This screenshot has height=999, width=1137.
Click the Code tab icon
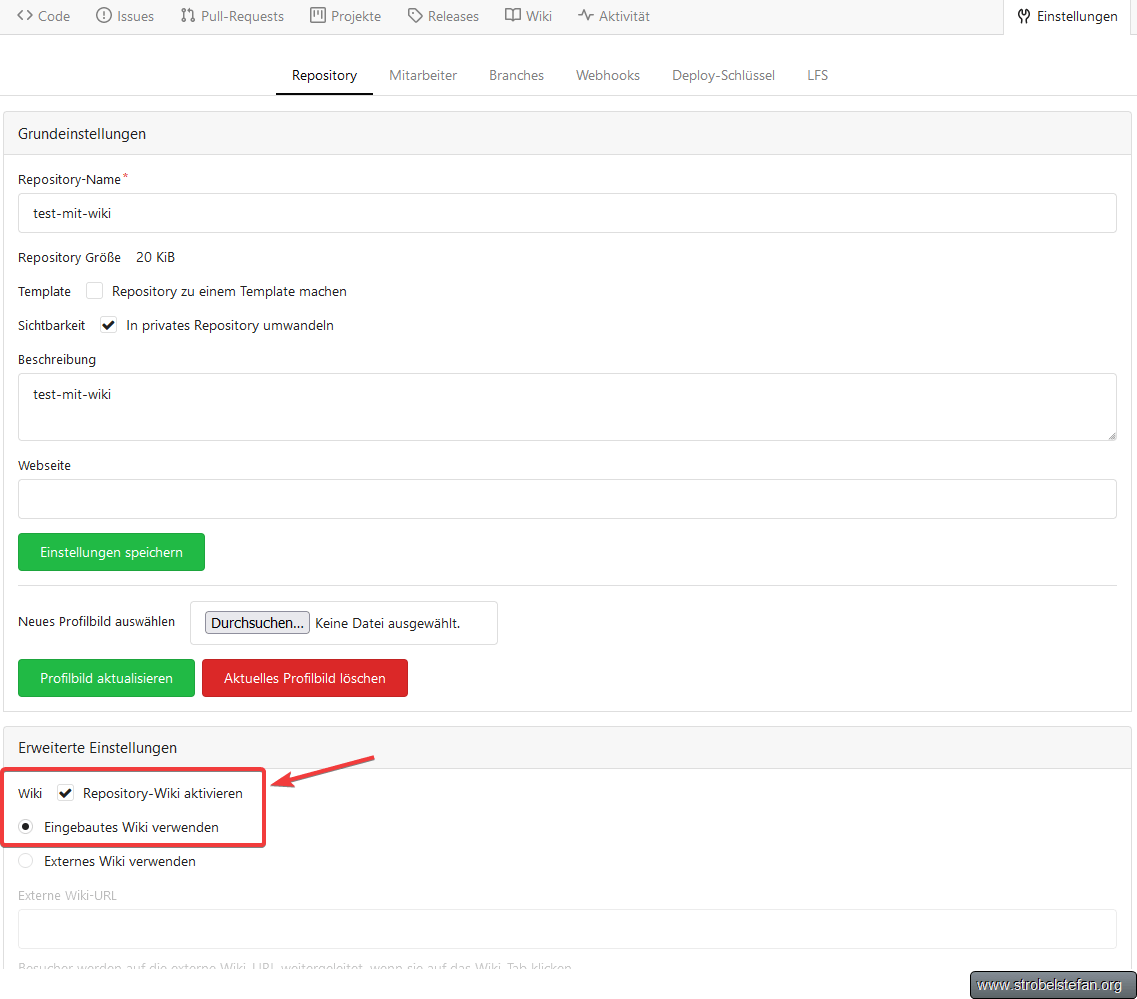click(x=25, y=16)
